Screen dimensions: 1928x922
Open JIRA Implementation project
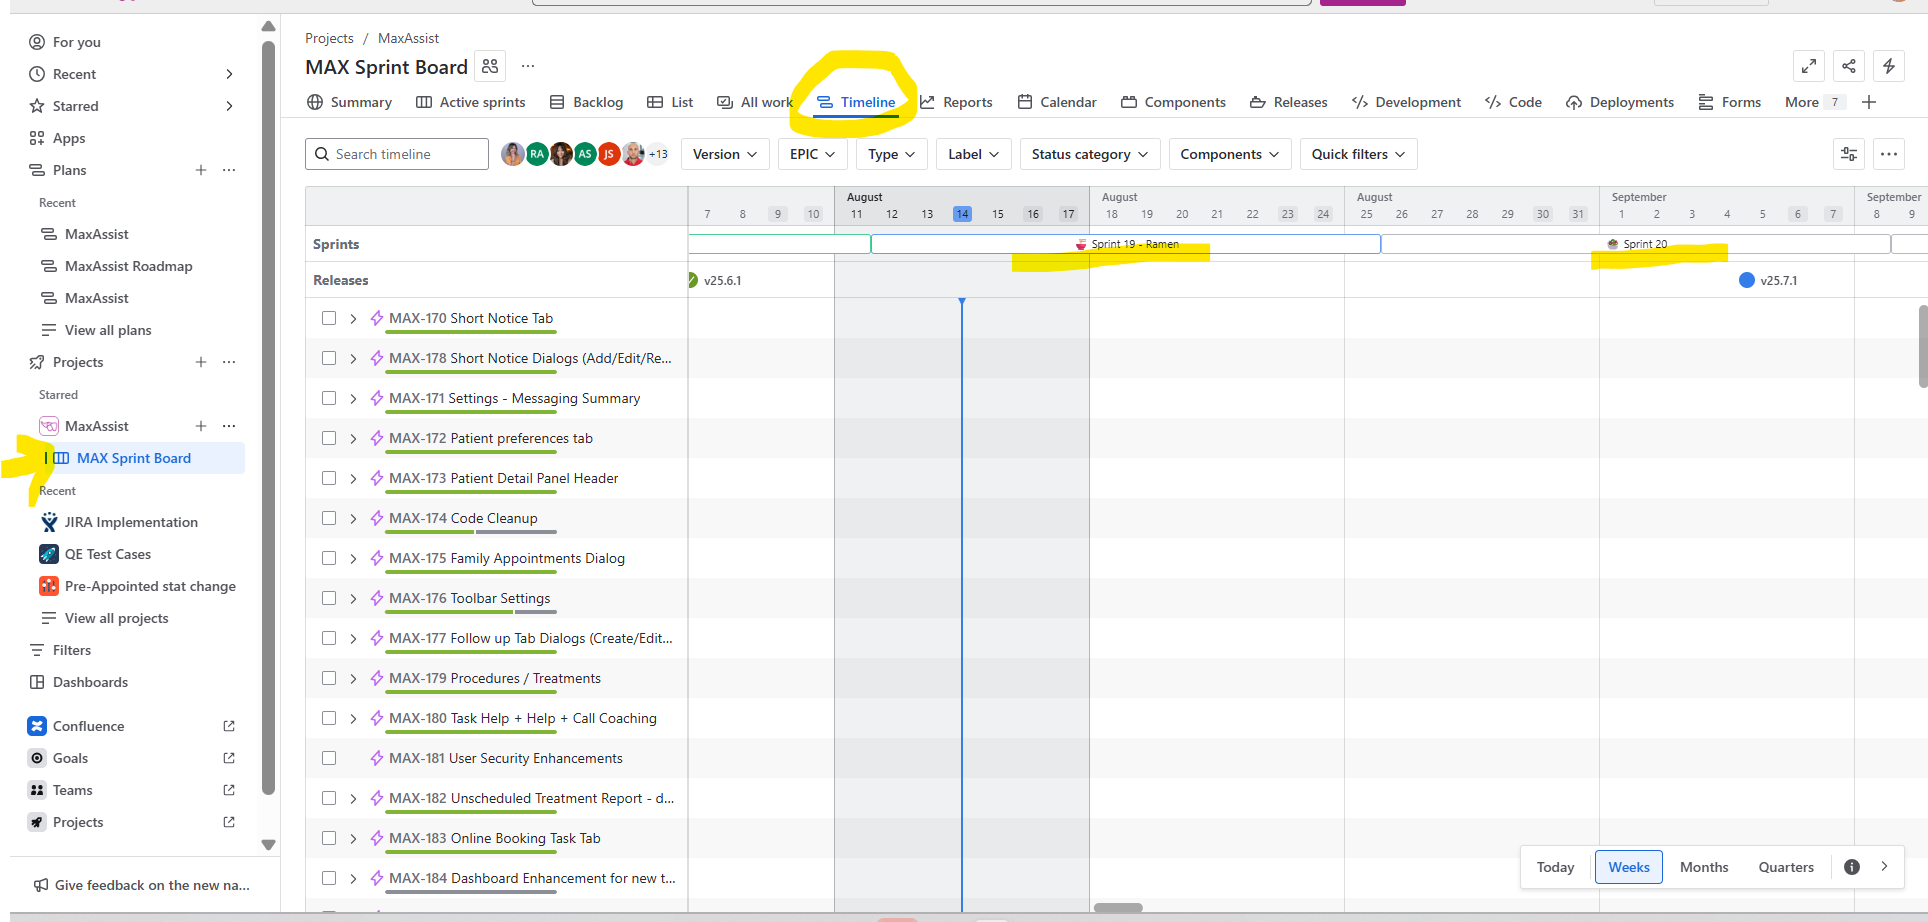[x=131, y=522]
